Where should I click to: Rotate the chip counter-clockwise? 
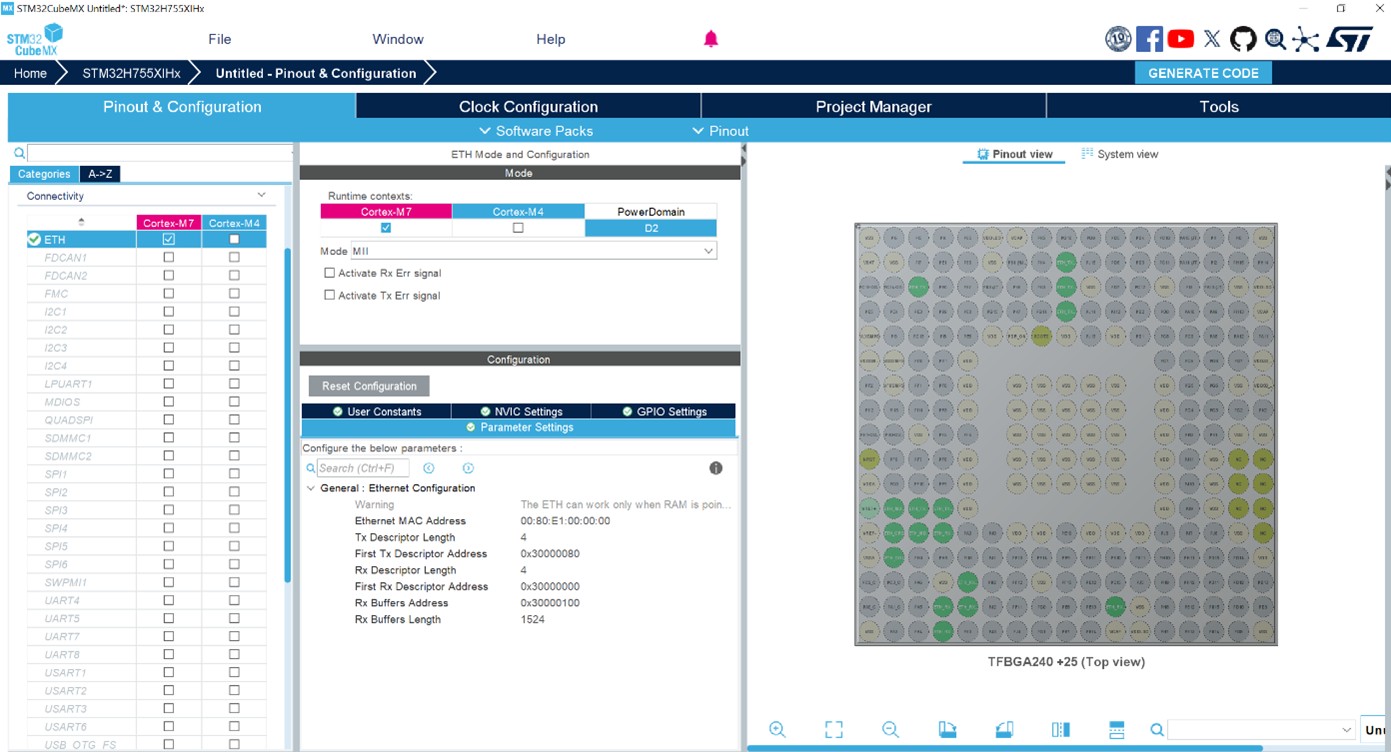(1004, 730)
